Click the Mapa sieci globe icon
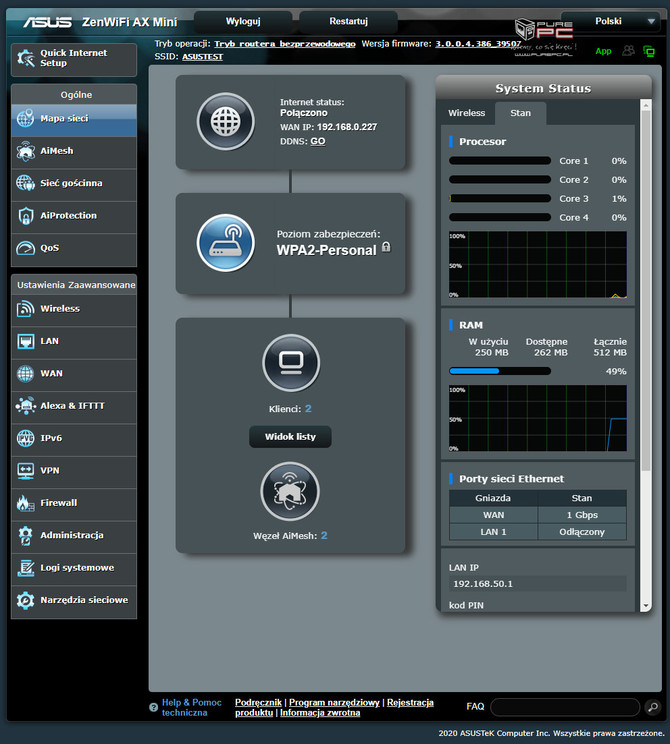 point(26,118)
